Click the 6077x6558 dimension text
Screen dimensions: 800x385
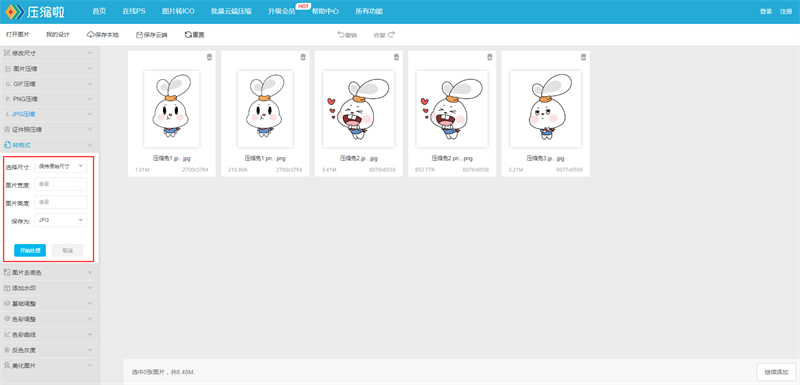coord(569,169)
